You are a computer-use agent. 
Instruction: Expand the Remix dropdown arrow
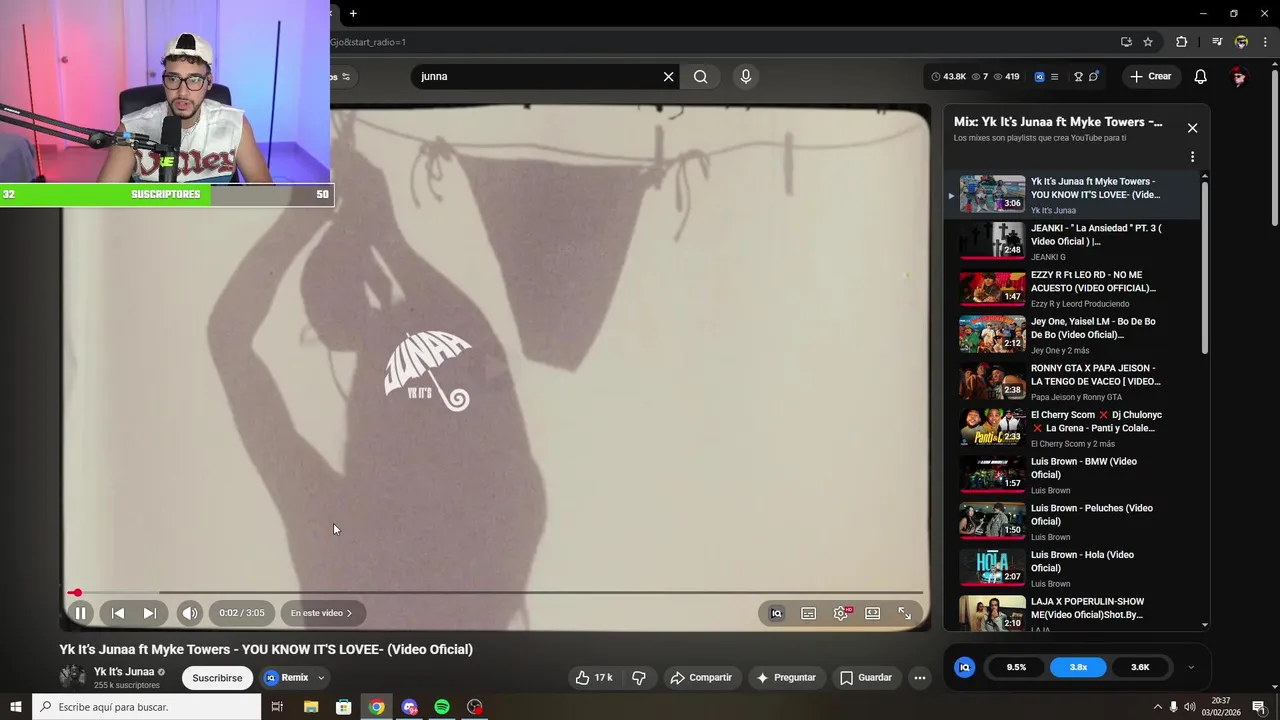321,678
